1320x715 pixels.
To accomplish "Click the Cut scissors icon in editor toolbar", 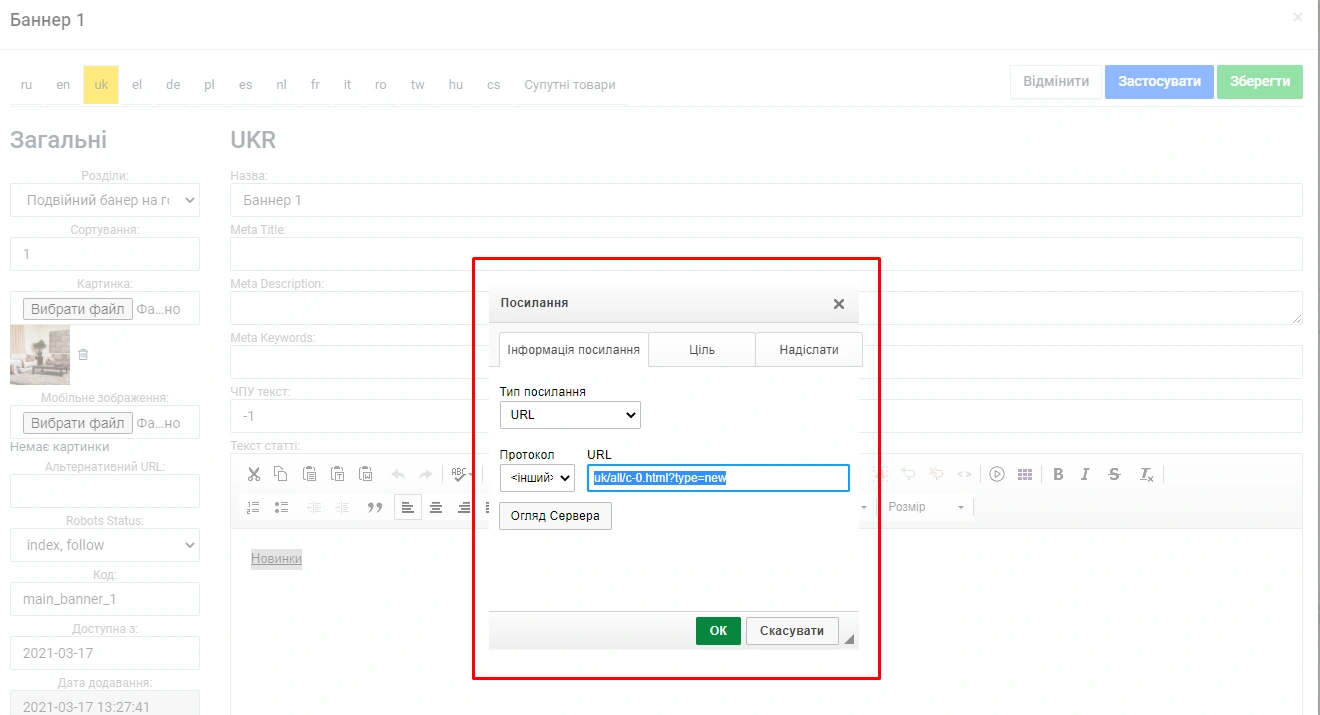I will pyautogui.click(x=254, y=475).
